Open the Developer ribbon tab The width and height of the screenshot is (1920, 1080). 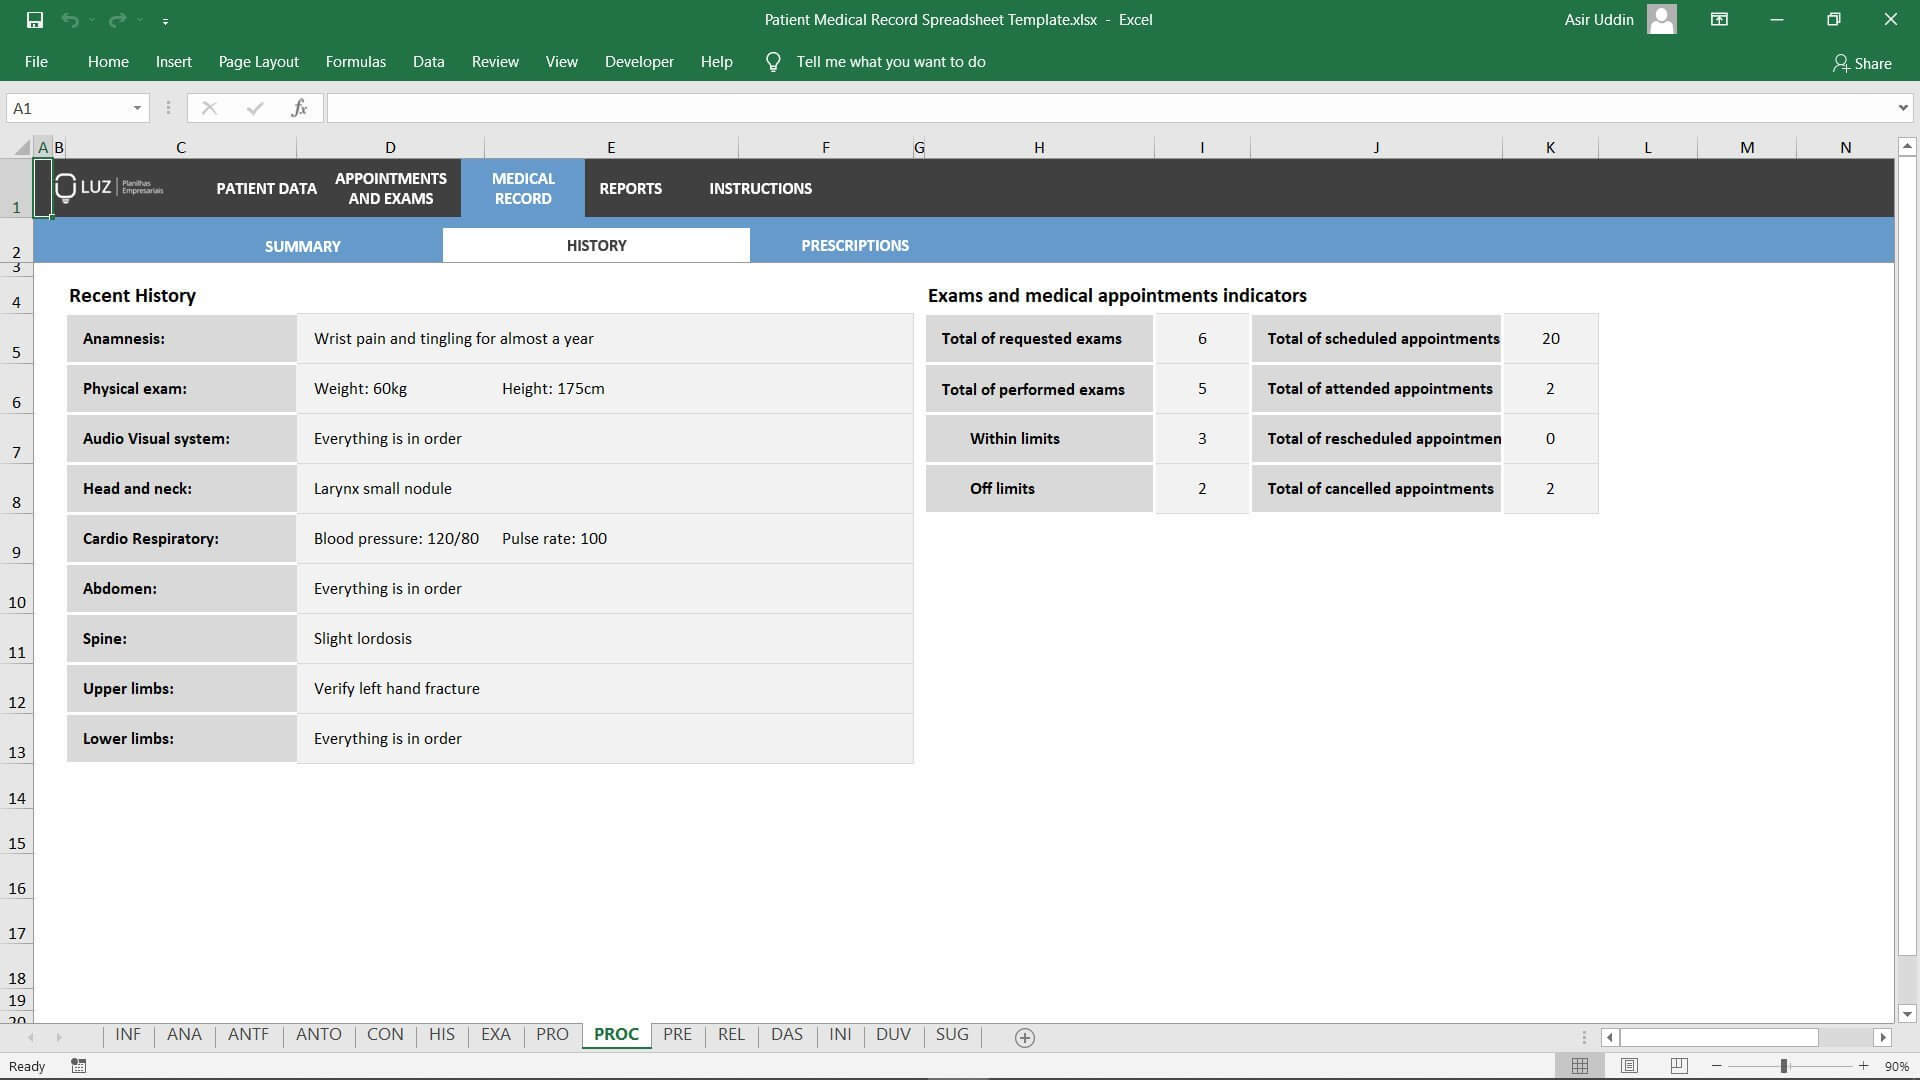[638, 62]
